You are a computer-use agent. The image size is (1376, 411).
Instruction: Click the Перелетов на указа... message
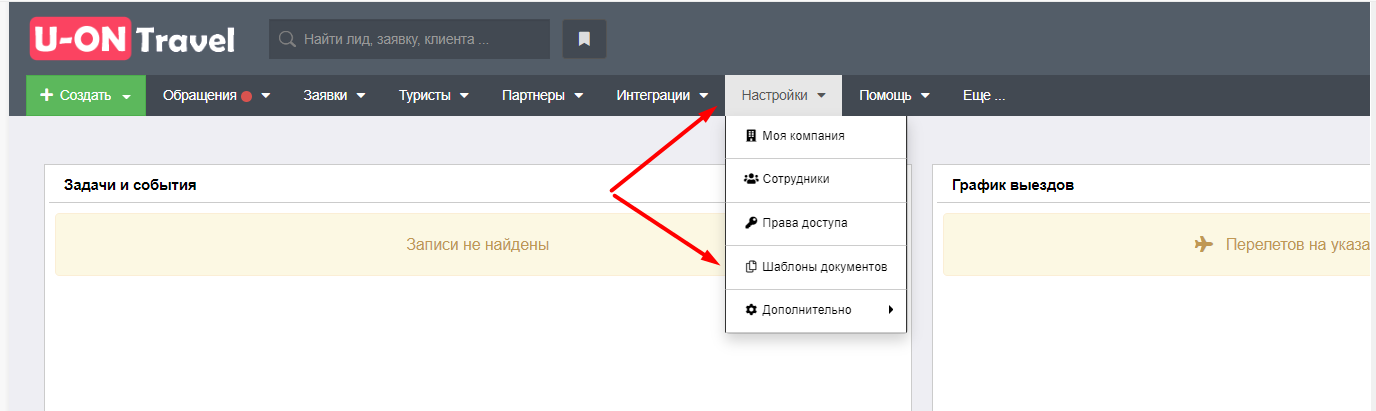tap(1296, 244)
